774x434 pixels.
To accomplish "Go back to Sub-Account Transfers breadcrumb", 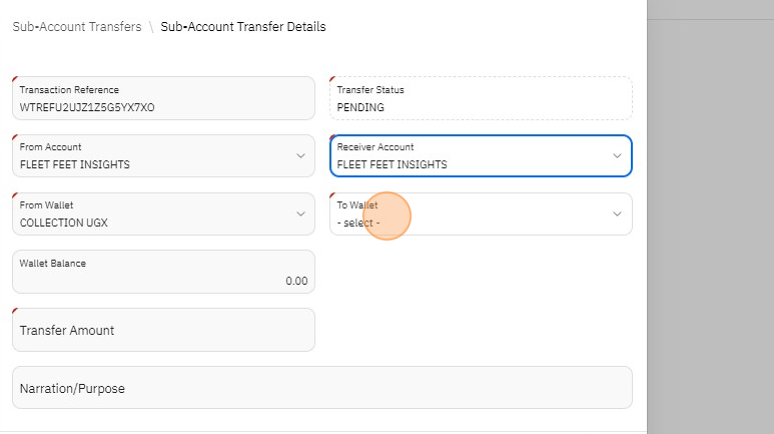I will click(77, 27).
